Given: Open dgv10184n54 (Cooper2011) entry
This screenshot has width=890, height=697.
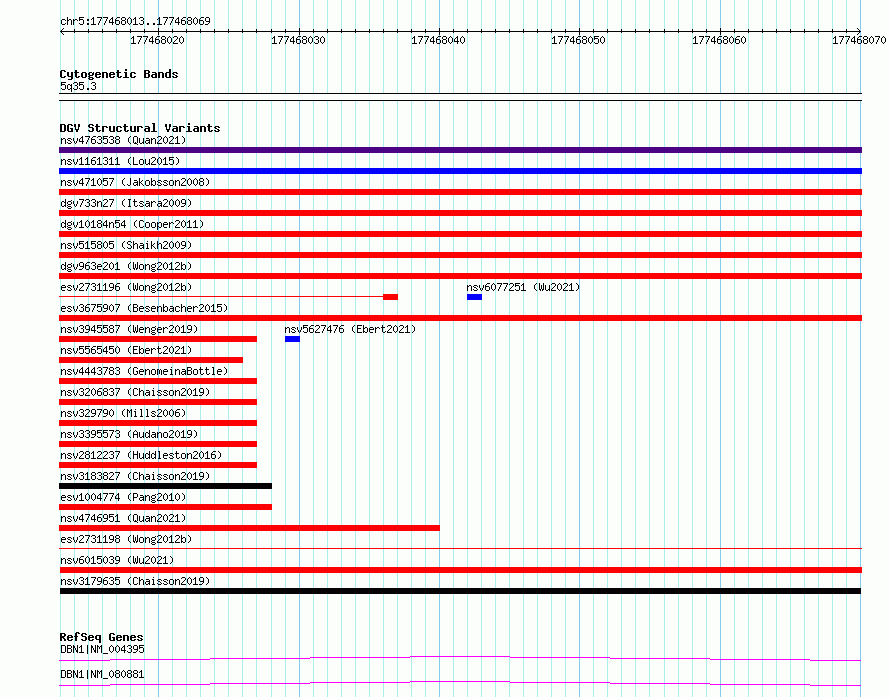Looking at the screenshot, I should pos(132,224).
